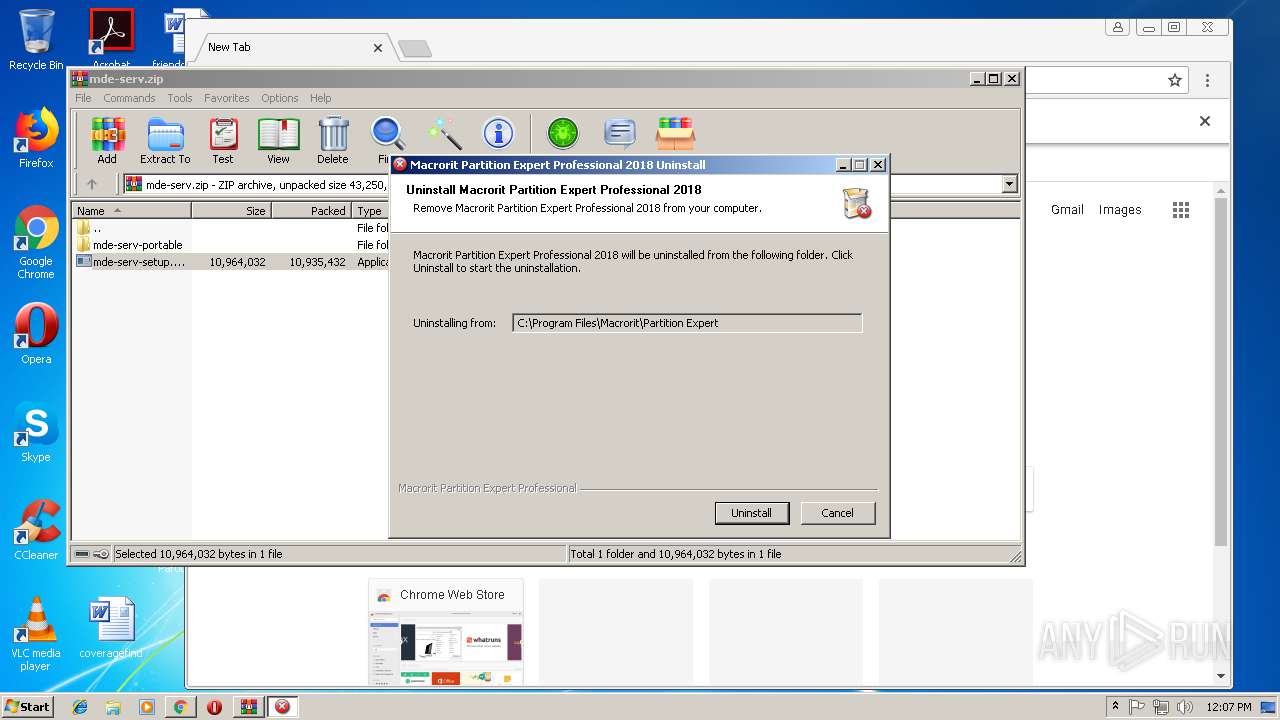Expand the WinRAR address bar dropdown

tap(1009, 184)
